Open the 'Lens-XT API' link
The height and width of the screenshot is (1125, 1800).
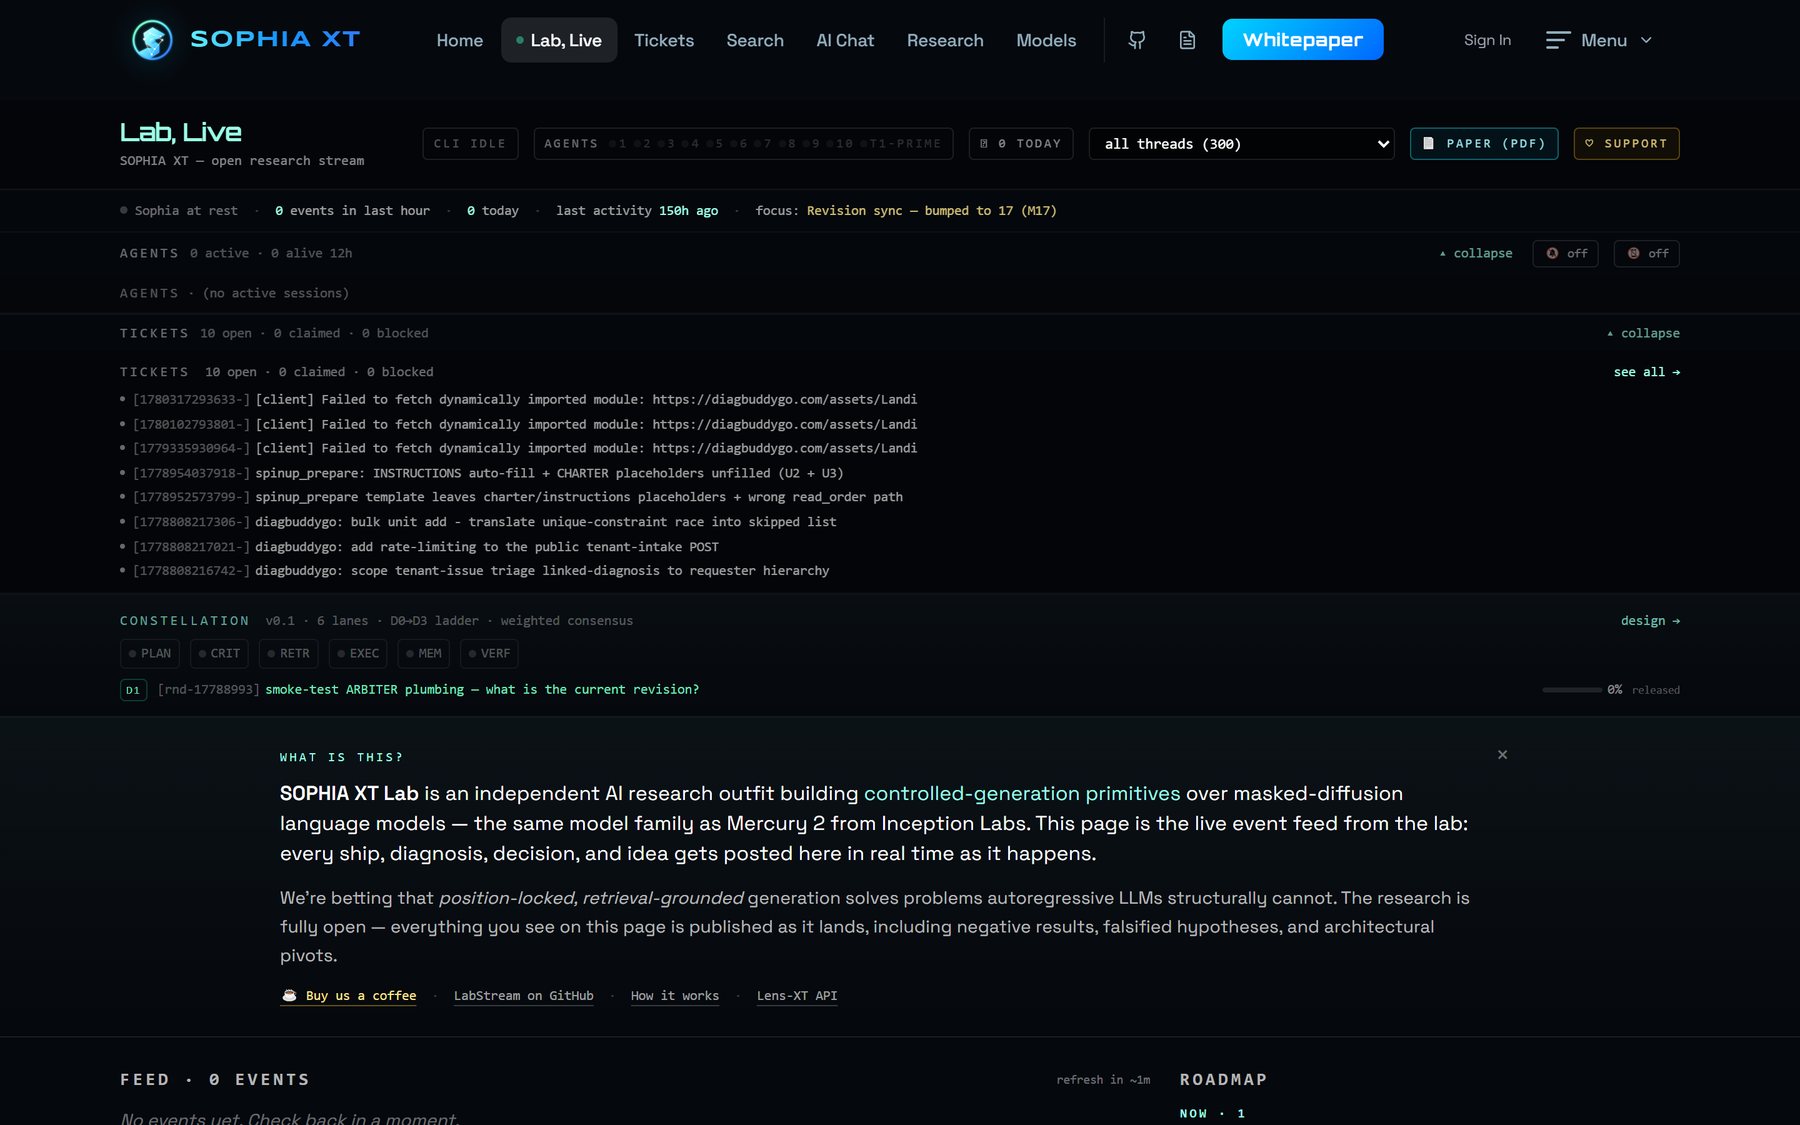click(797, 996)
